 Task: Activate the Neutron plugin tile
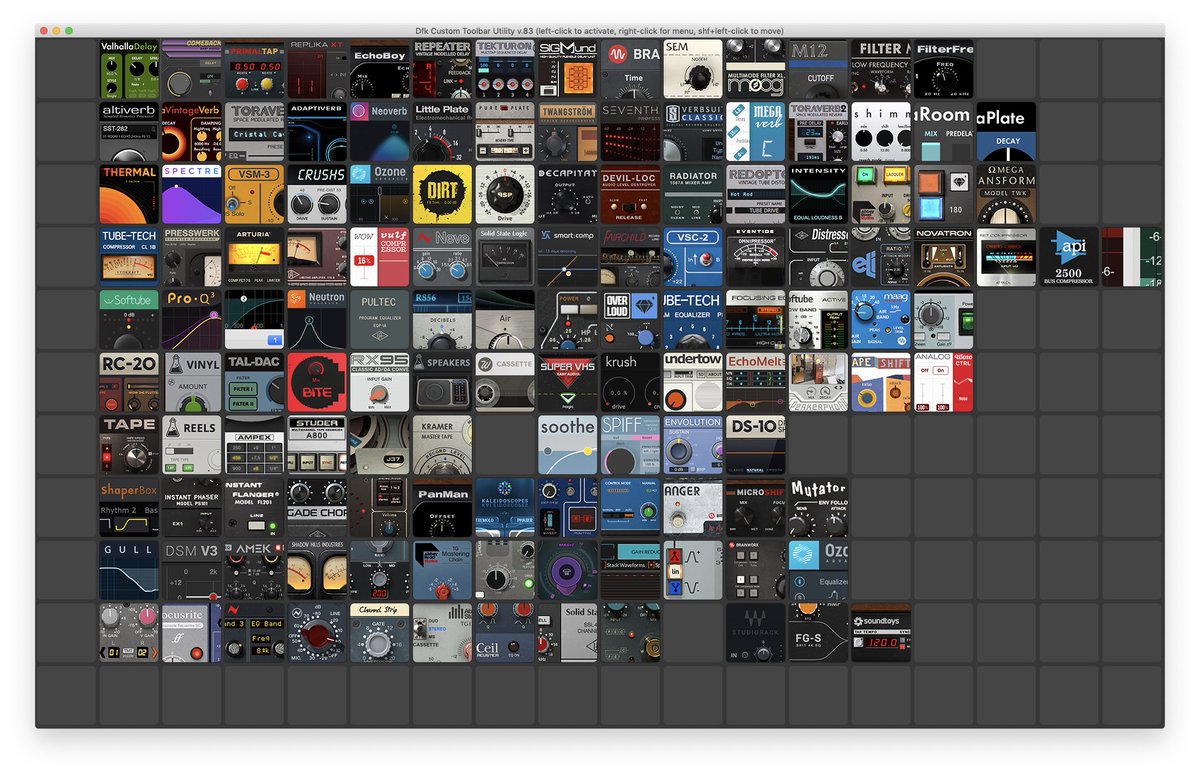(317, 320)
